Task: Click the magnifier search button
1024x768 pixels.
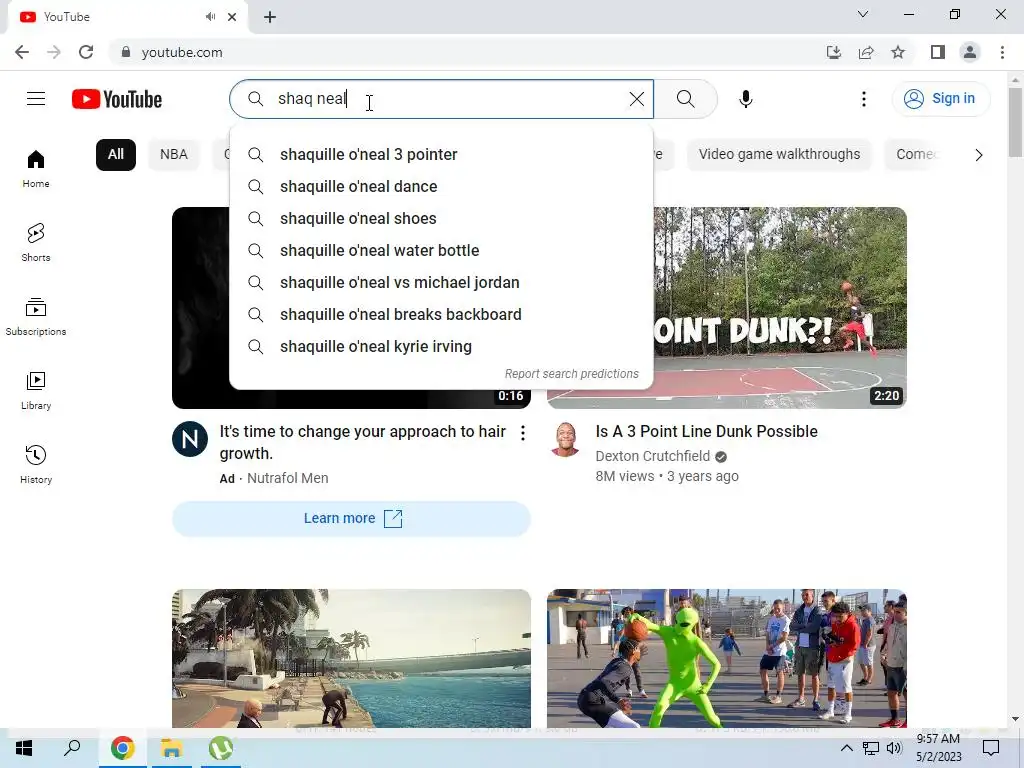Action: coord(685,99)
